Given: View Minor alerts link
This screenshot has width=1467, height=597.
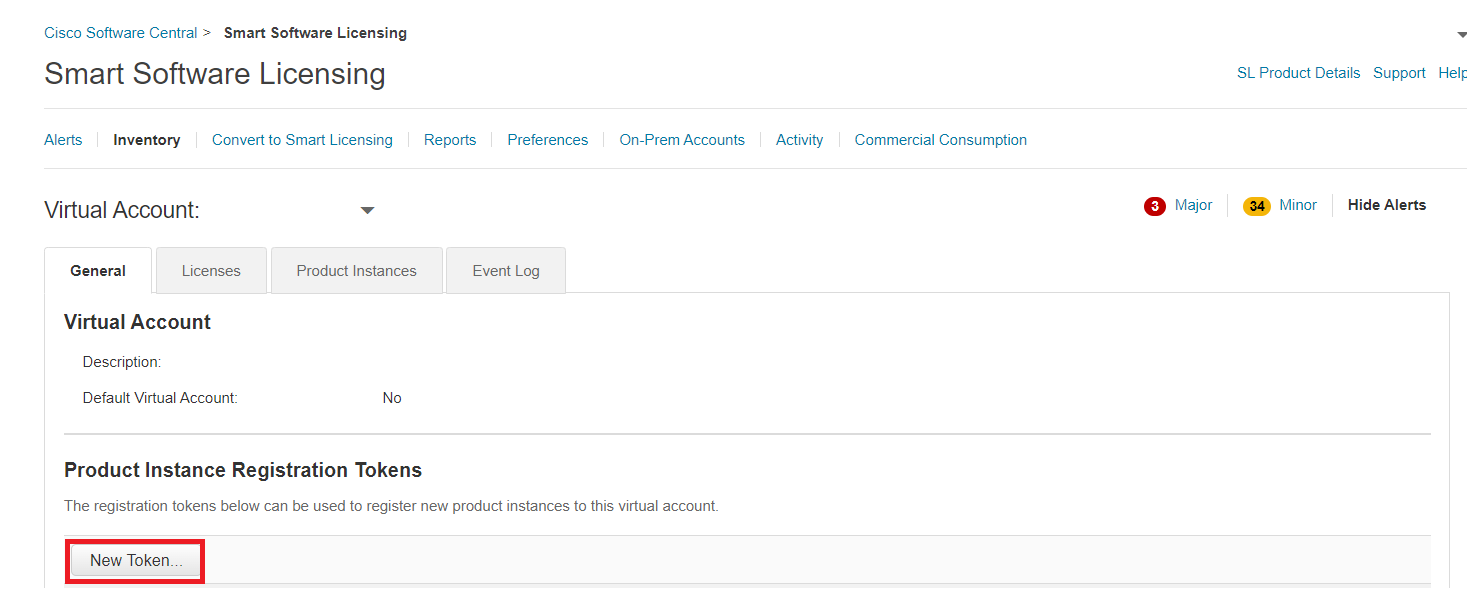Looking at the screenshot, I should click(1298, 205).
